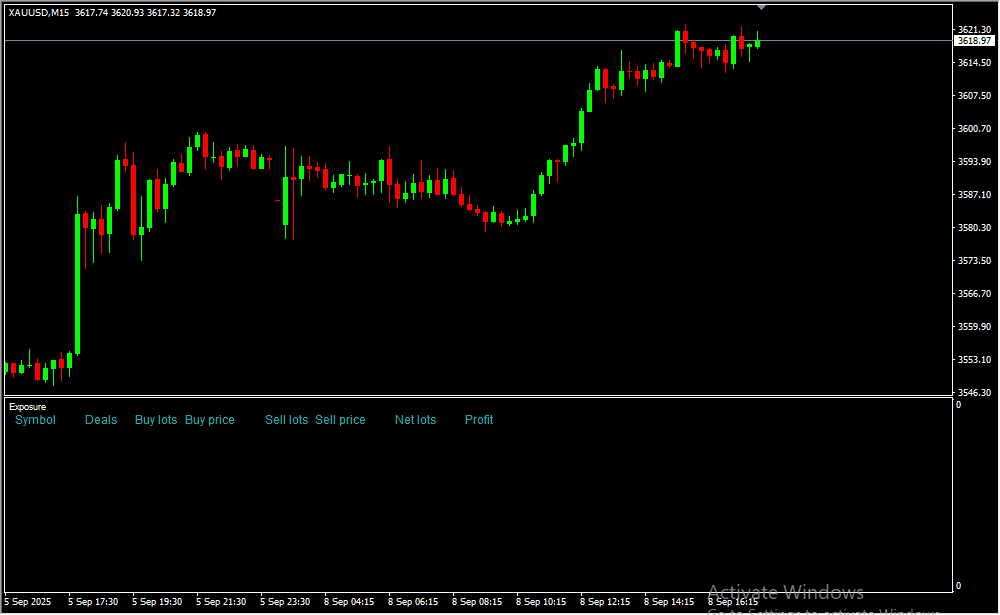Select the Buy price column header

(x=210, y=420)
